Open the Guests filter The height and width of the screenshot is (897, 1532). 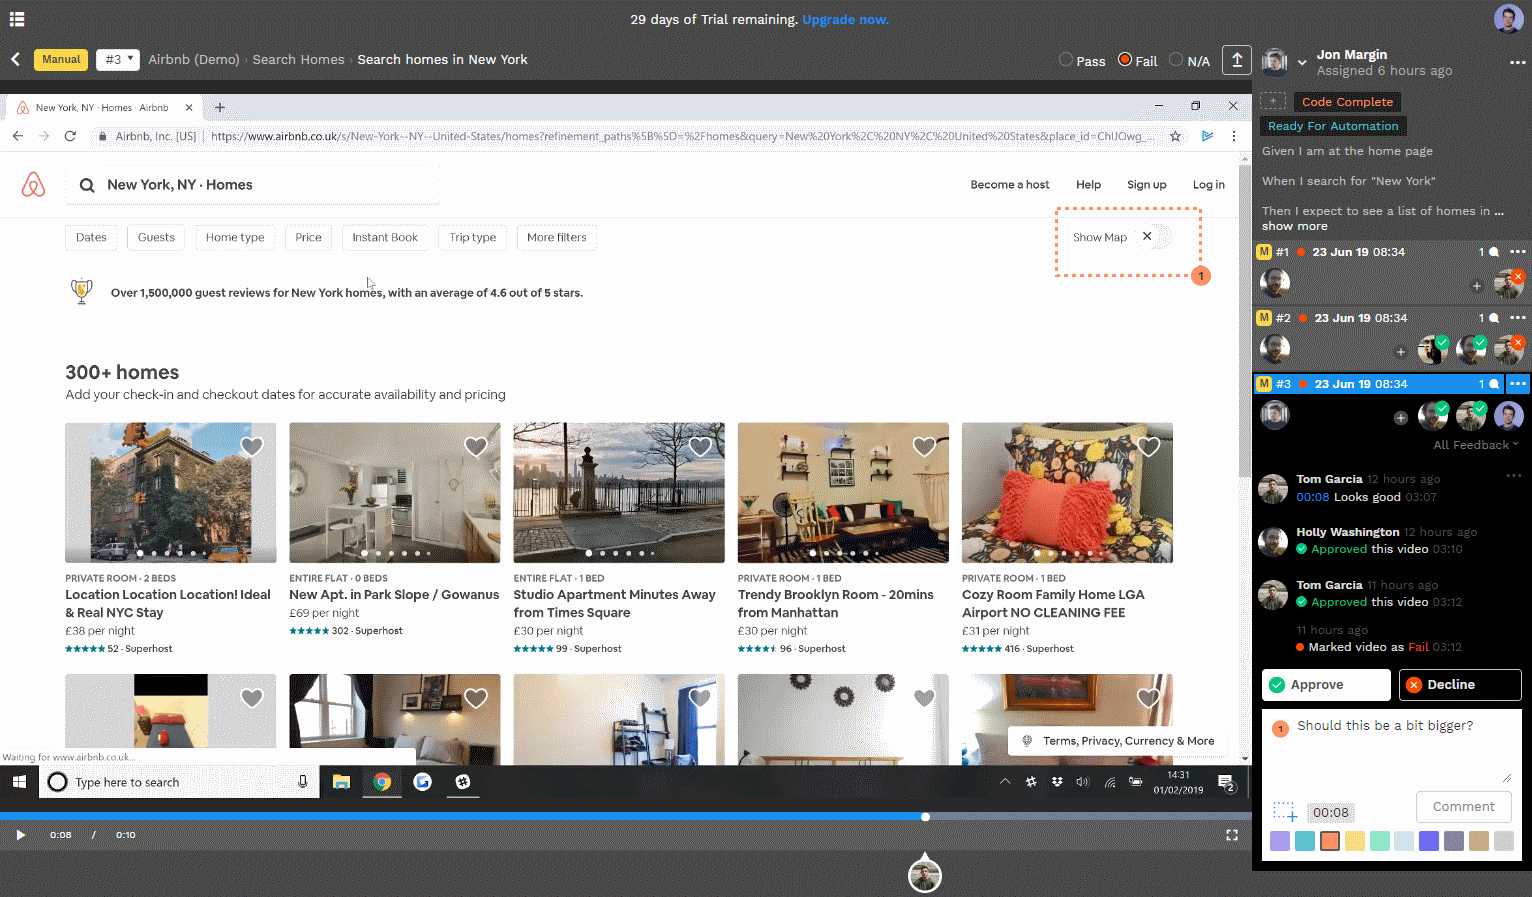(x=156, y=237)
